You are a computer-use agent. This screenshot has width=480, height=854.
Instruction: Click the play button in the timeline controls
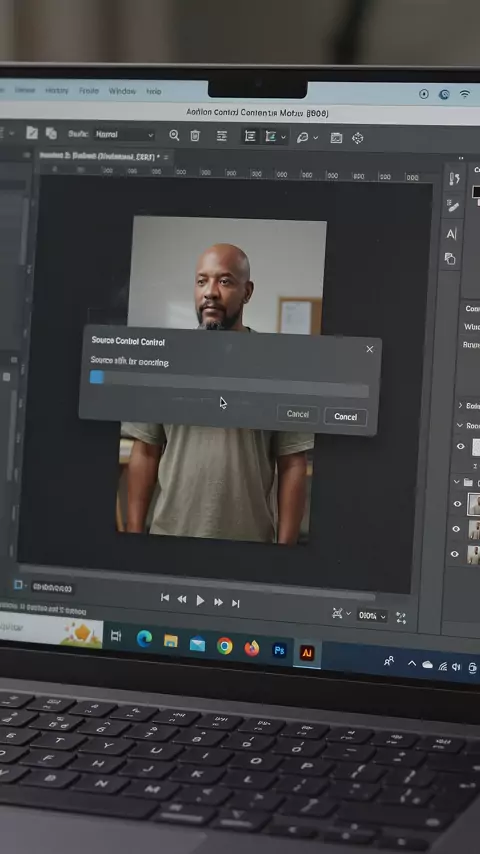pos(200,600)
